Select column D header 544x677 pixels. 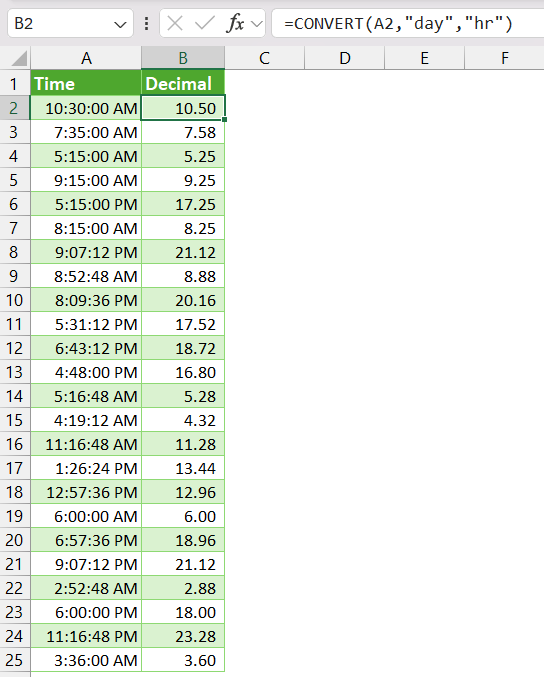pos(345,58)
